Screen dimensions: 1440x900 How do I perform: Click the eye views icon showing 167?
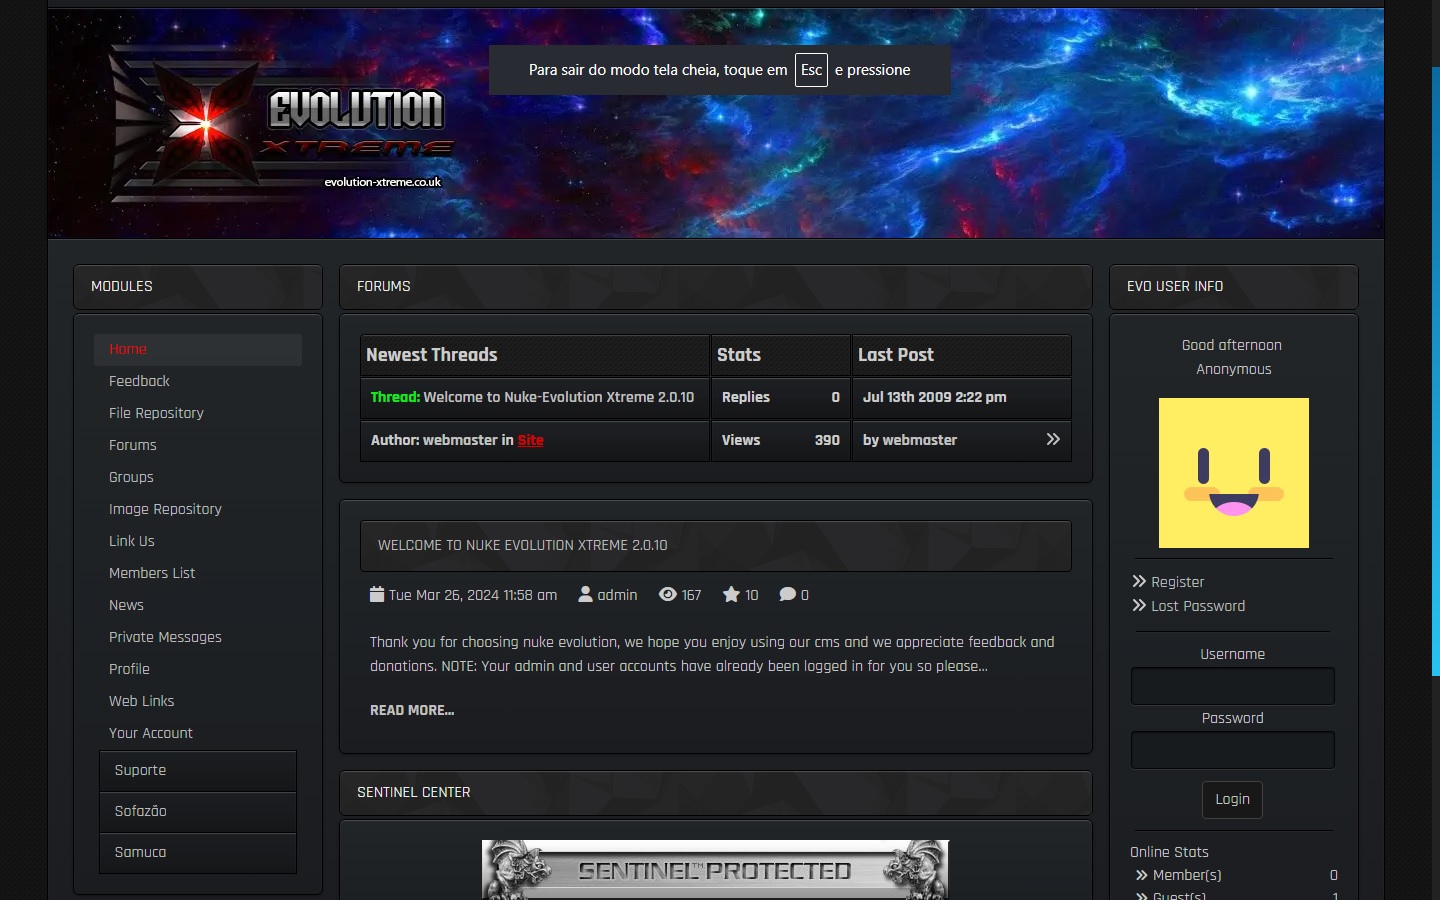(x=668, y=594)
